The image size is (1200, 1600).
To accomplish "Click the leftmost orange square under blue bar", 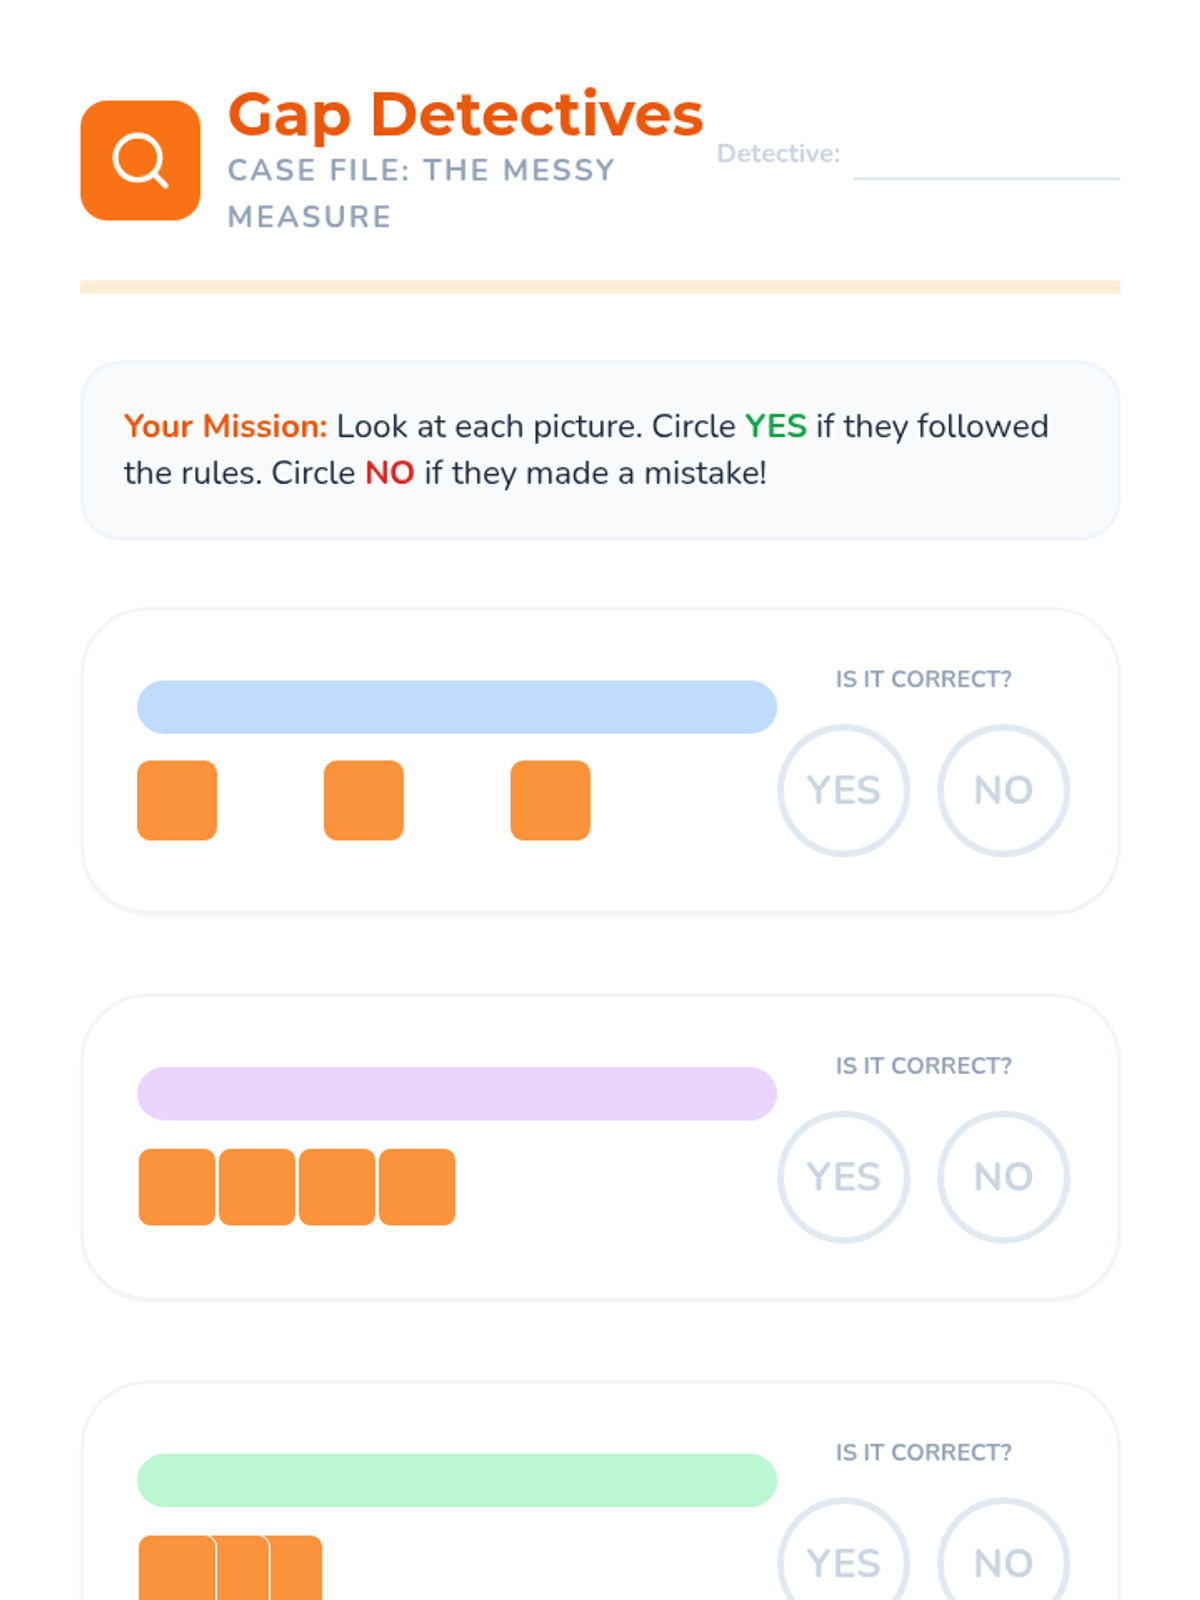I will tap(177, 800).
